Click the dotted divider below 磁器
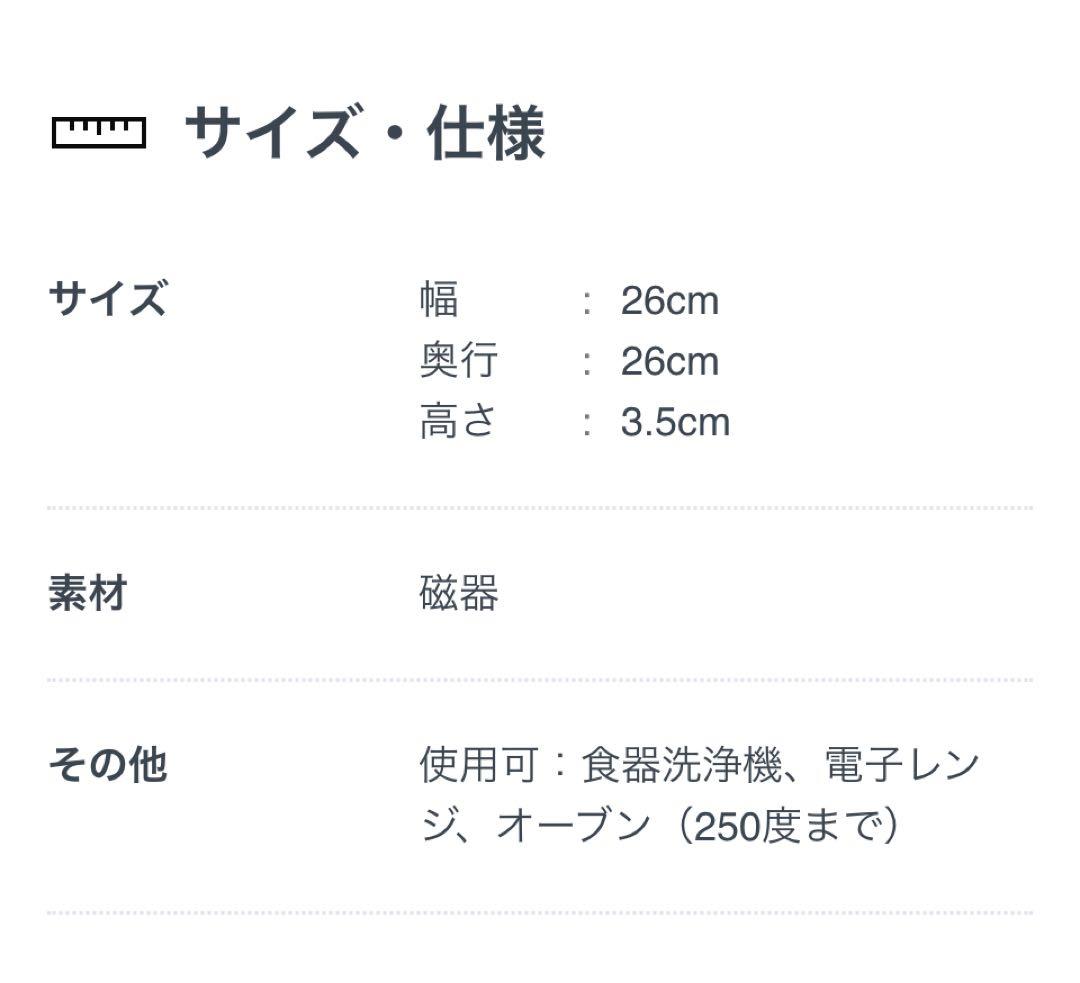Viewport: 1080px width, 983px height. [540, 680]
